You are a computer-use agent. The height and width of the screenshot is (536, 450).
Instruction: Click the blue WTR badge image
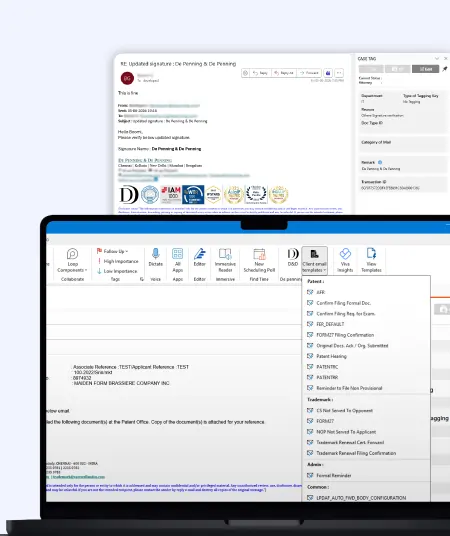click(x=193, y=195)
